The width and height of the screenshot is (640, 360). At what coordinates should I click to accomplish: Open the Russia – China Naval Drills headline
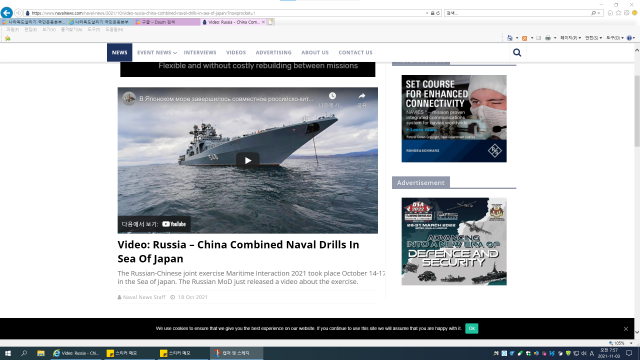[238, 251]
